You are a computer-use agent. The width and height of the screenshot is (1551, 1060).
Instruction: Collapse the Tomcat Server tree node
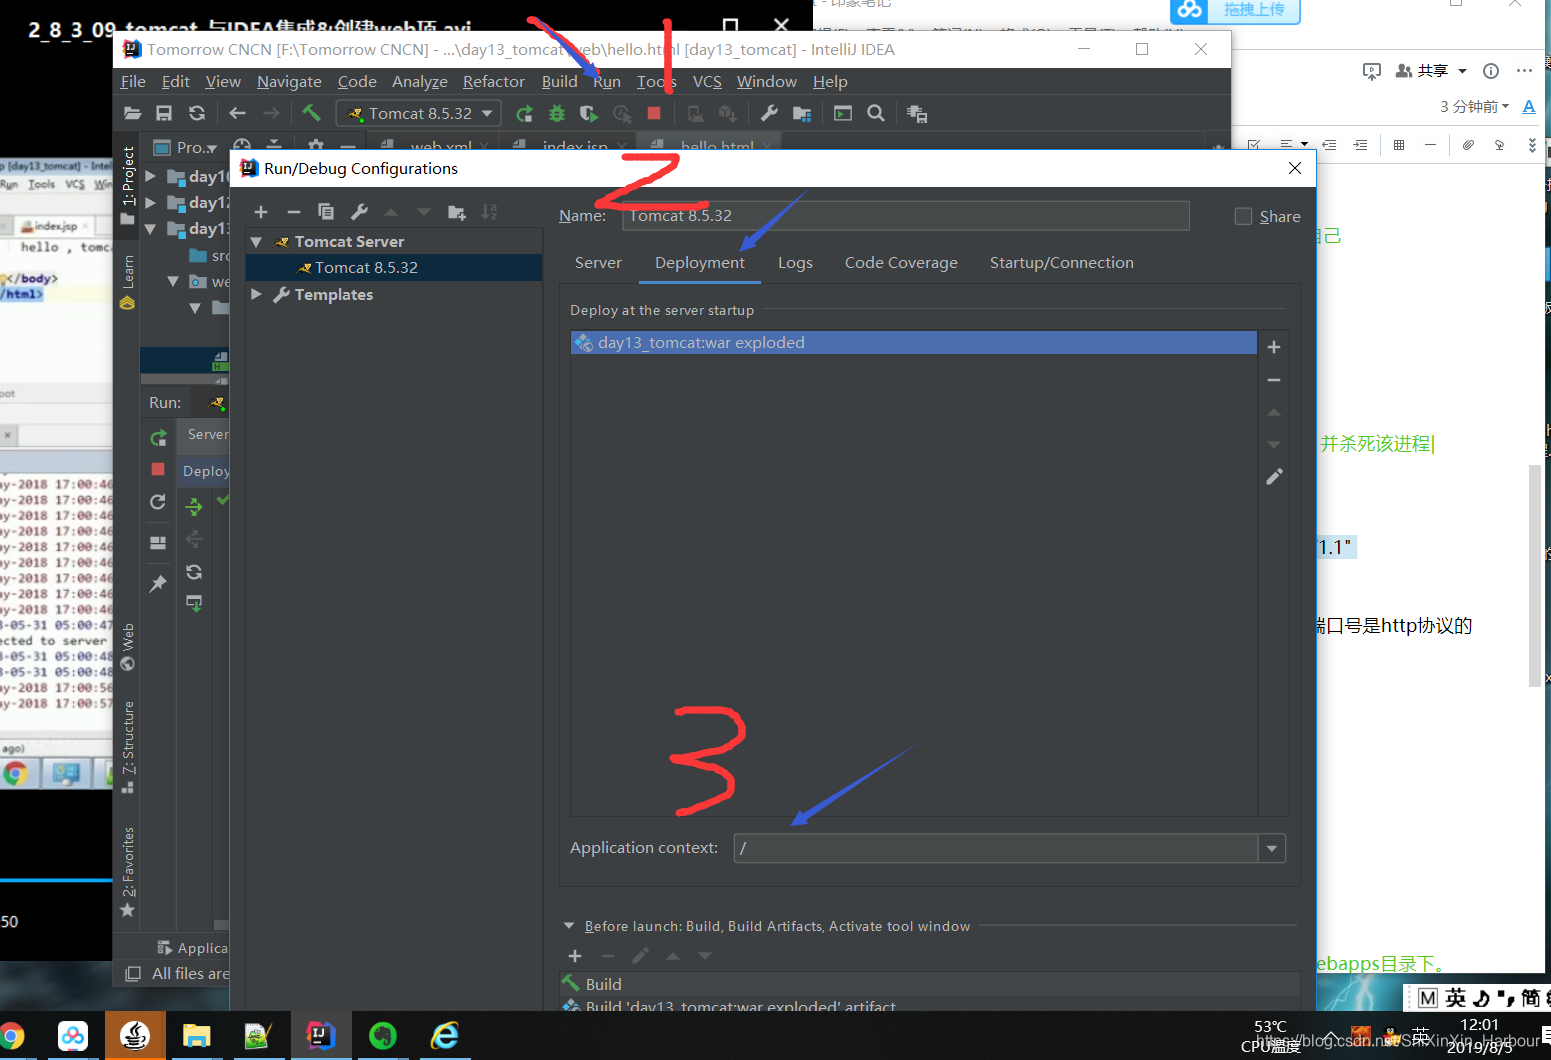256,242
